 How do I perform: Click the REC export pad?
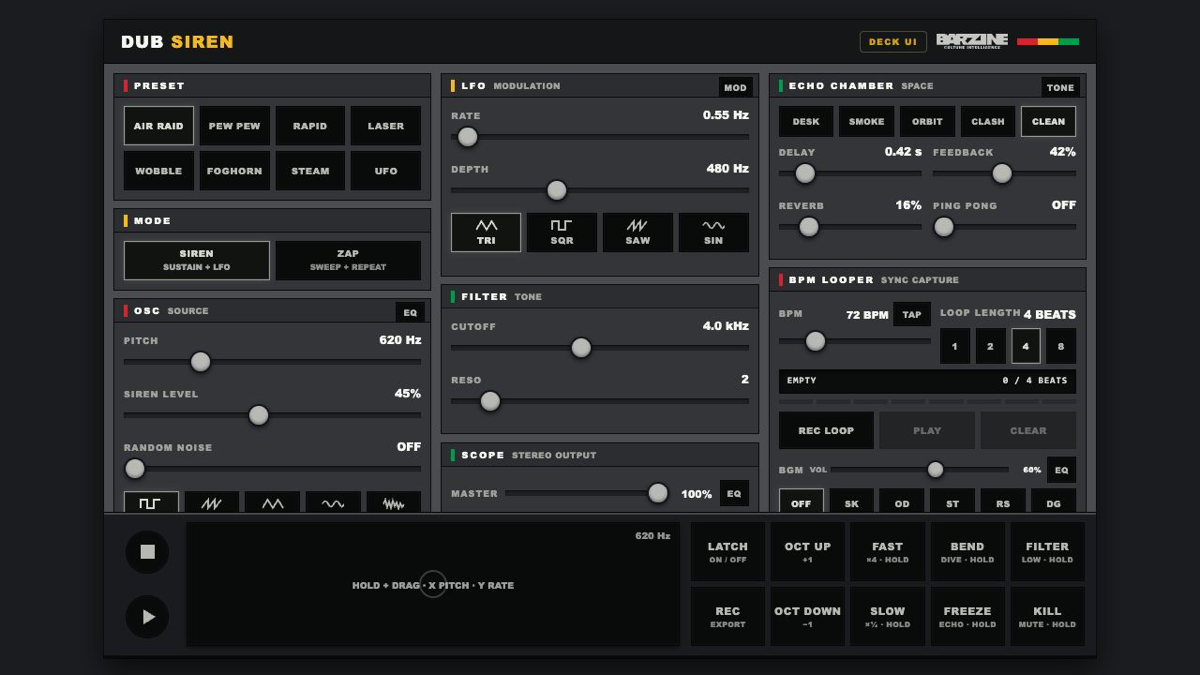[x=728, y=617]
